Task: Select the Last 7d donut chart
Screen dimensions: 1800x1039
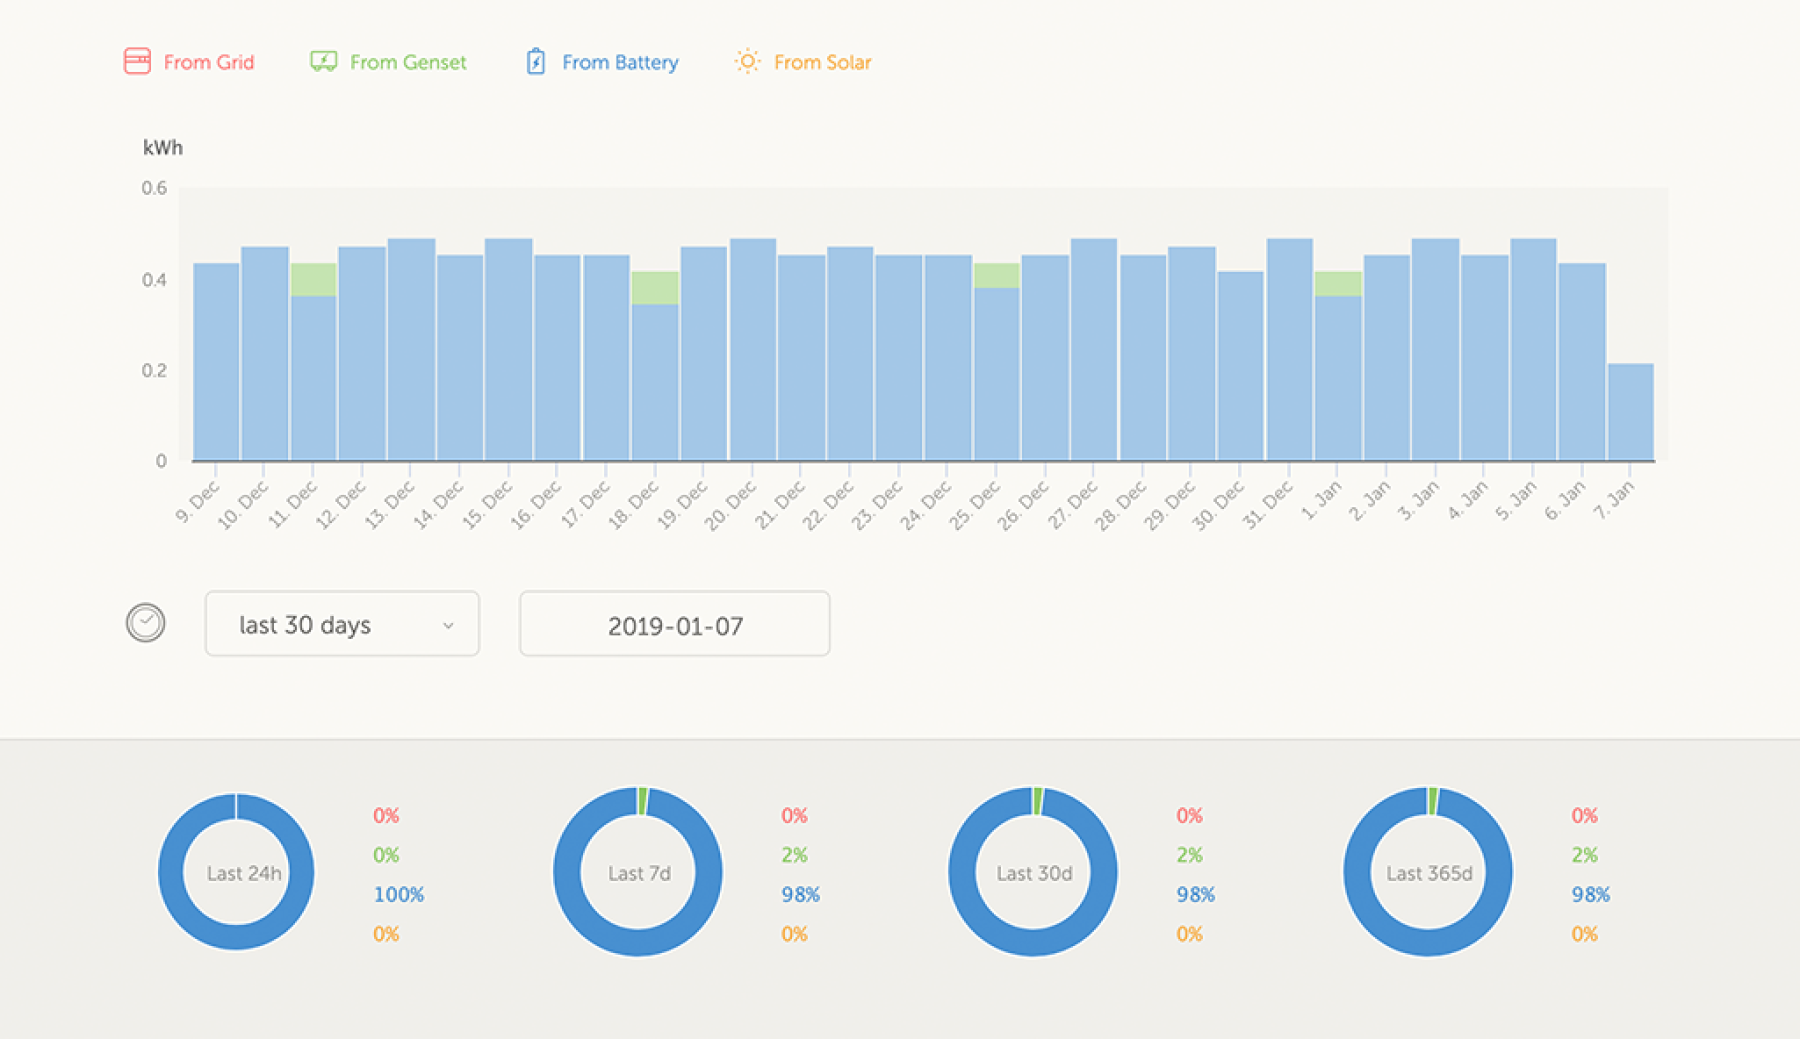Action: coord(638,872)
